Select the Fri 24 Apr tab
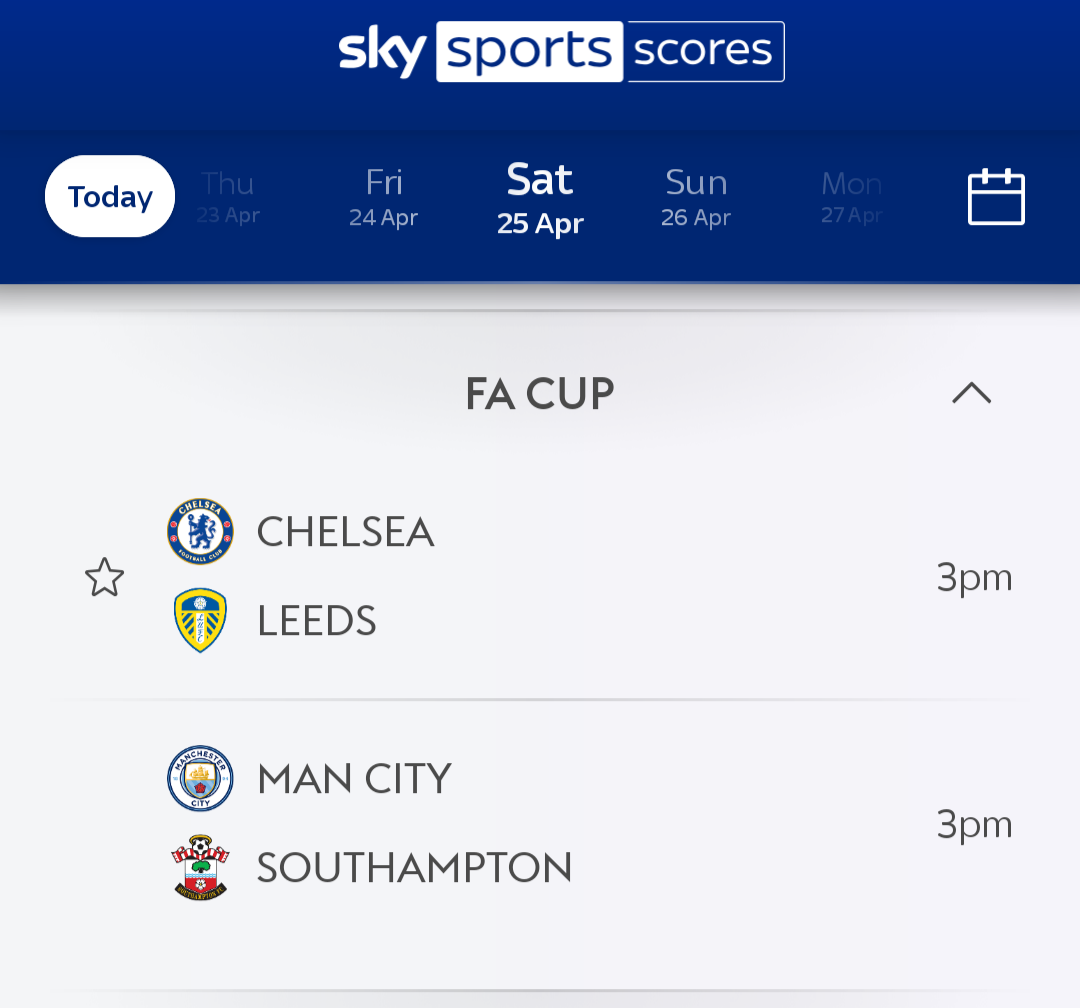 tap(384, 197)
